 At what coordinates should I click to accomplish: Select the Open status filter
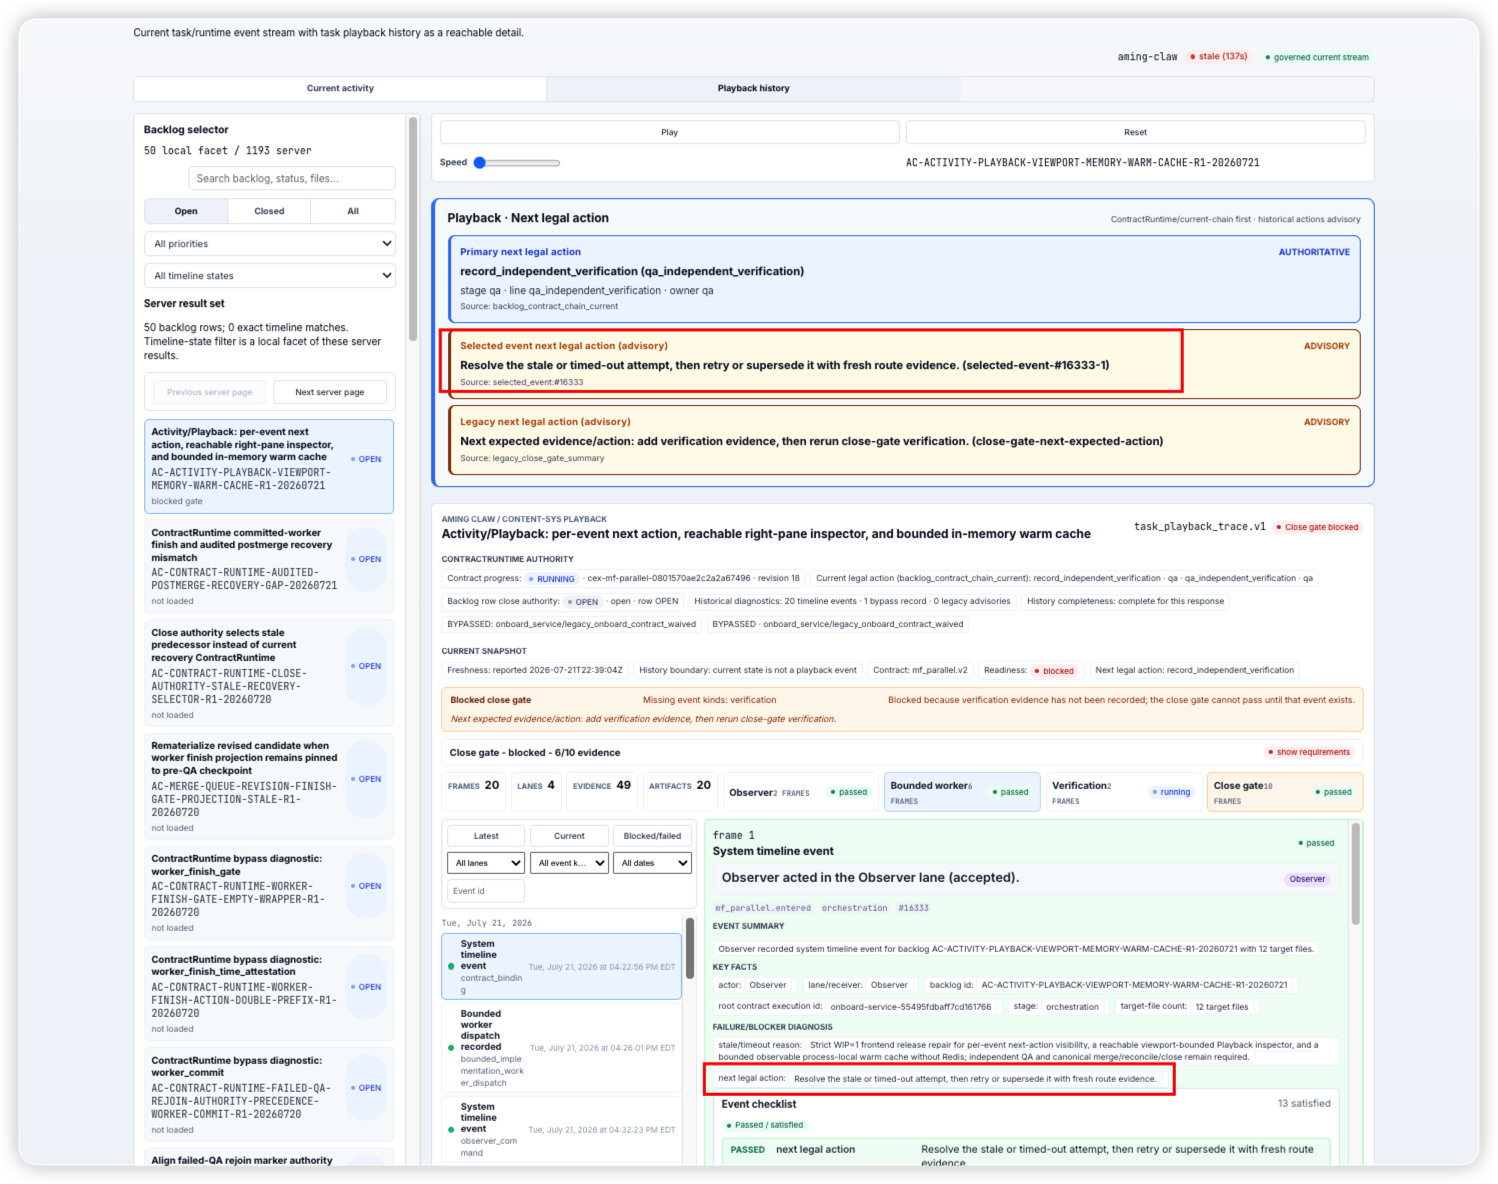pyautogui.click(x=186, y=211)
